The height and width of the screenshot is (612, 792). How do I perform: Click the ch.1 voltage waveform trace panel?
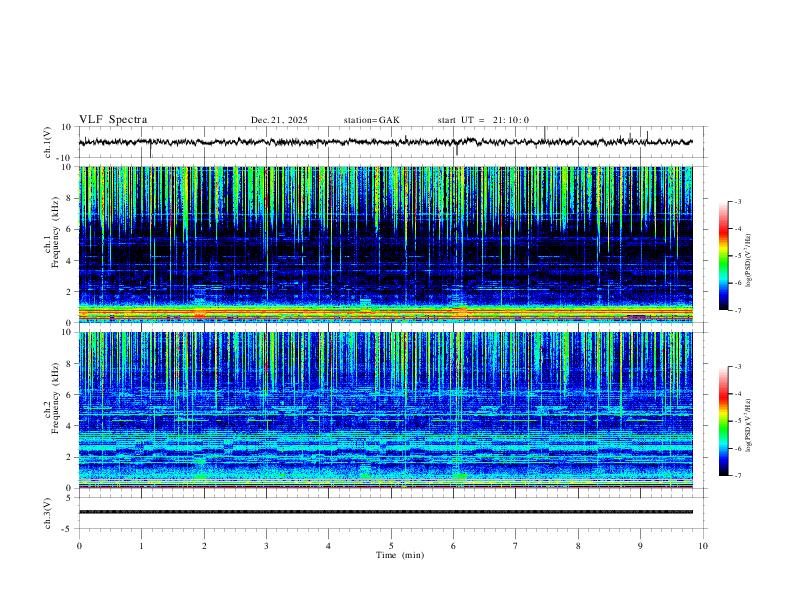[393, 142]
